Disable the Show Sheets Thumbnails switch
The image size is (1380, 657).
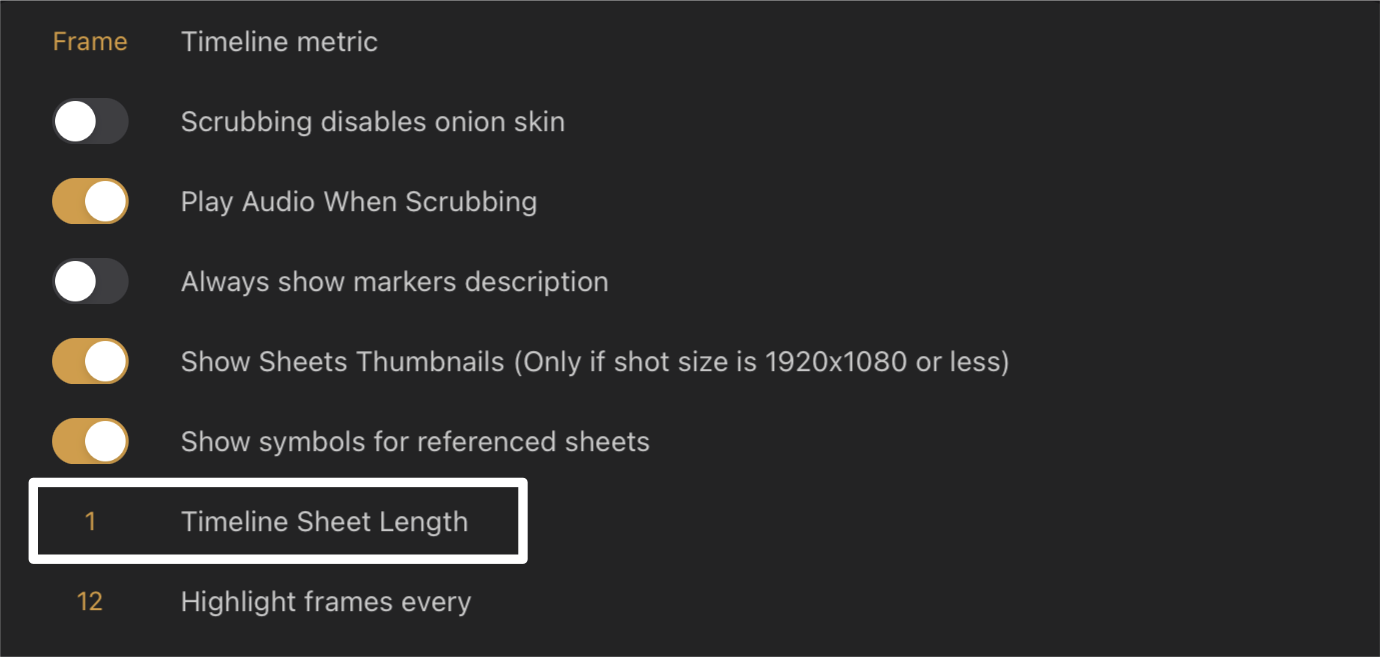tap(90, 362)
